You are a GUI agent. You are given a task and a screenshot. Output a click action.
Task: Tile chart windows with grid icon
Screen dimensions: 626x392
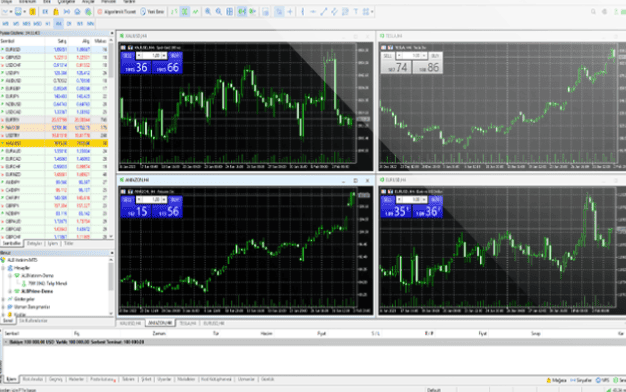coord(230,12)
